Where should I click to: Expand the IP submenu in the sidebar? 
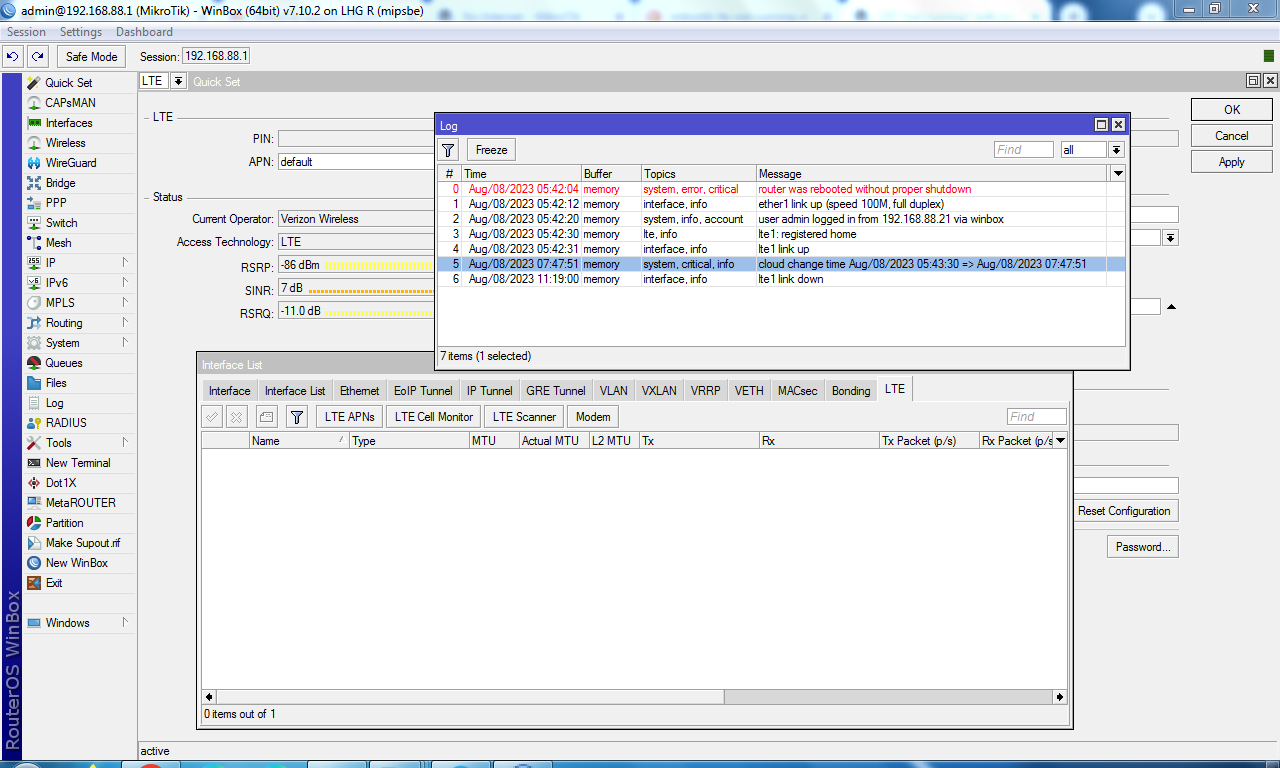point(126,263)
